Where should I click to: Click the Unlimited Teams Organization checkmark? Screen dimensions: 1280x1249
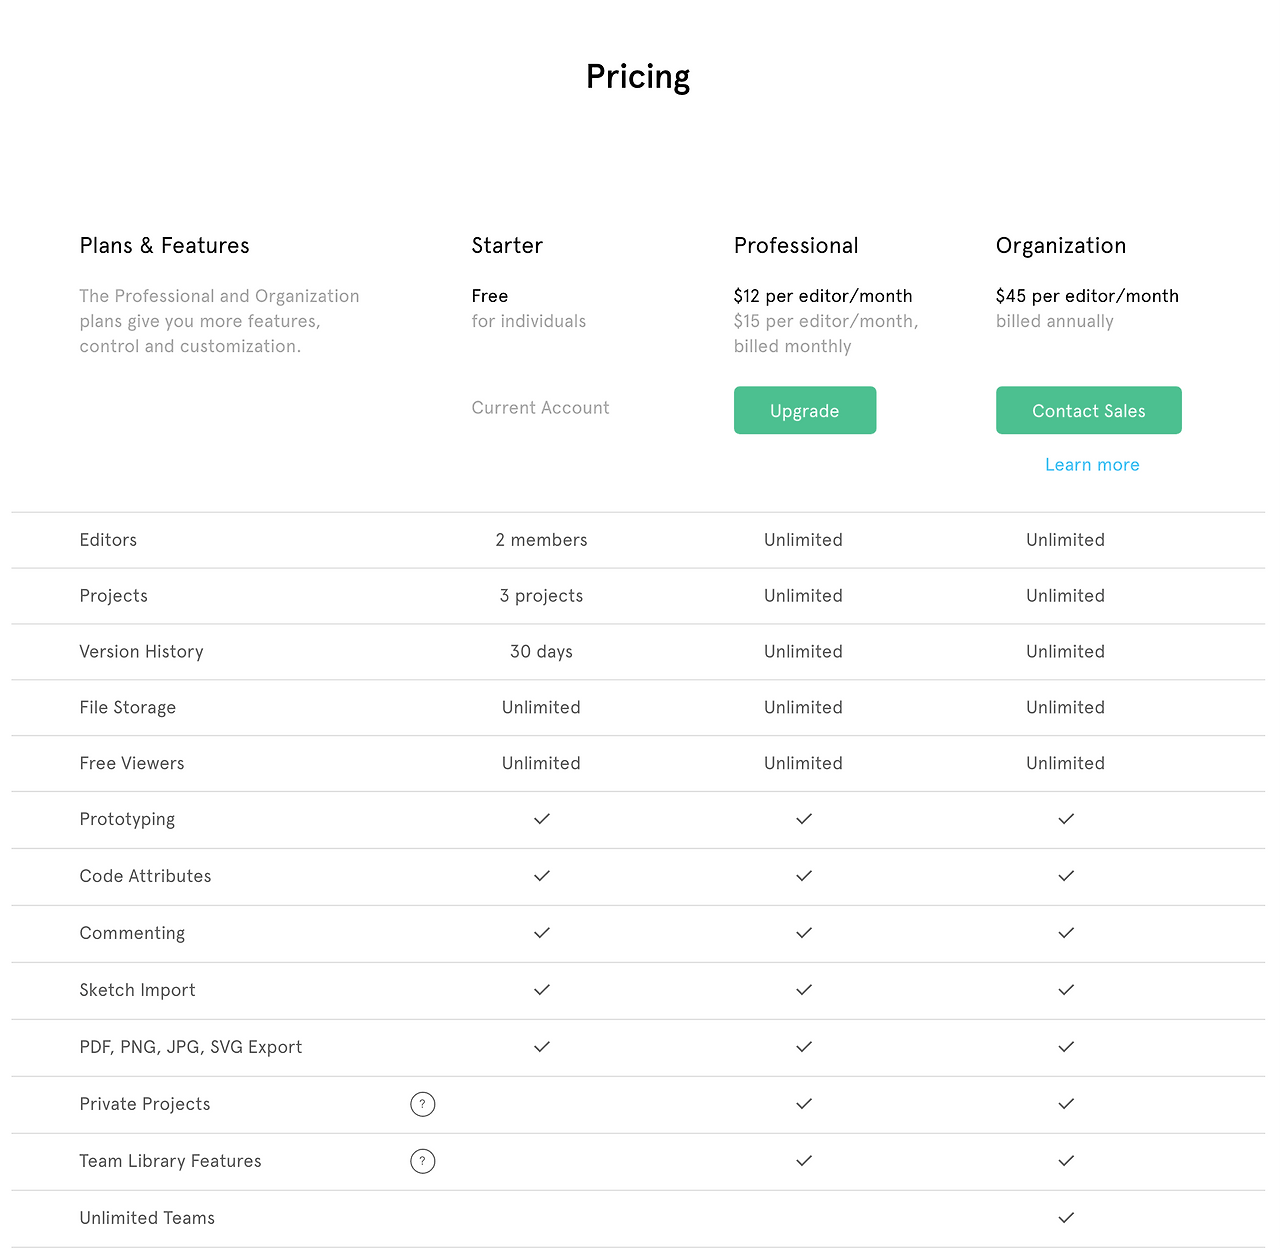click(x=1066, y=1218)
